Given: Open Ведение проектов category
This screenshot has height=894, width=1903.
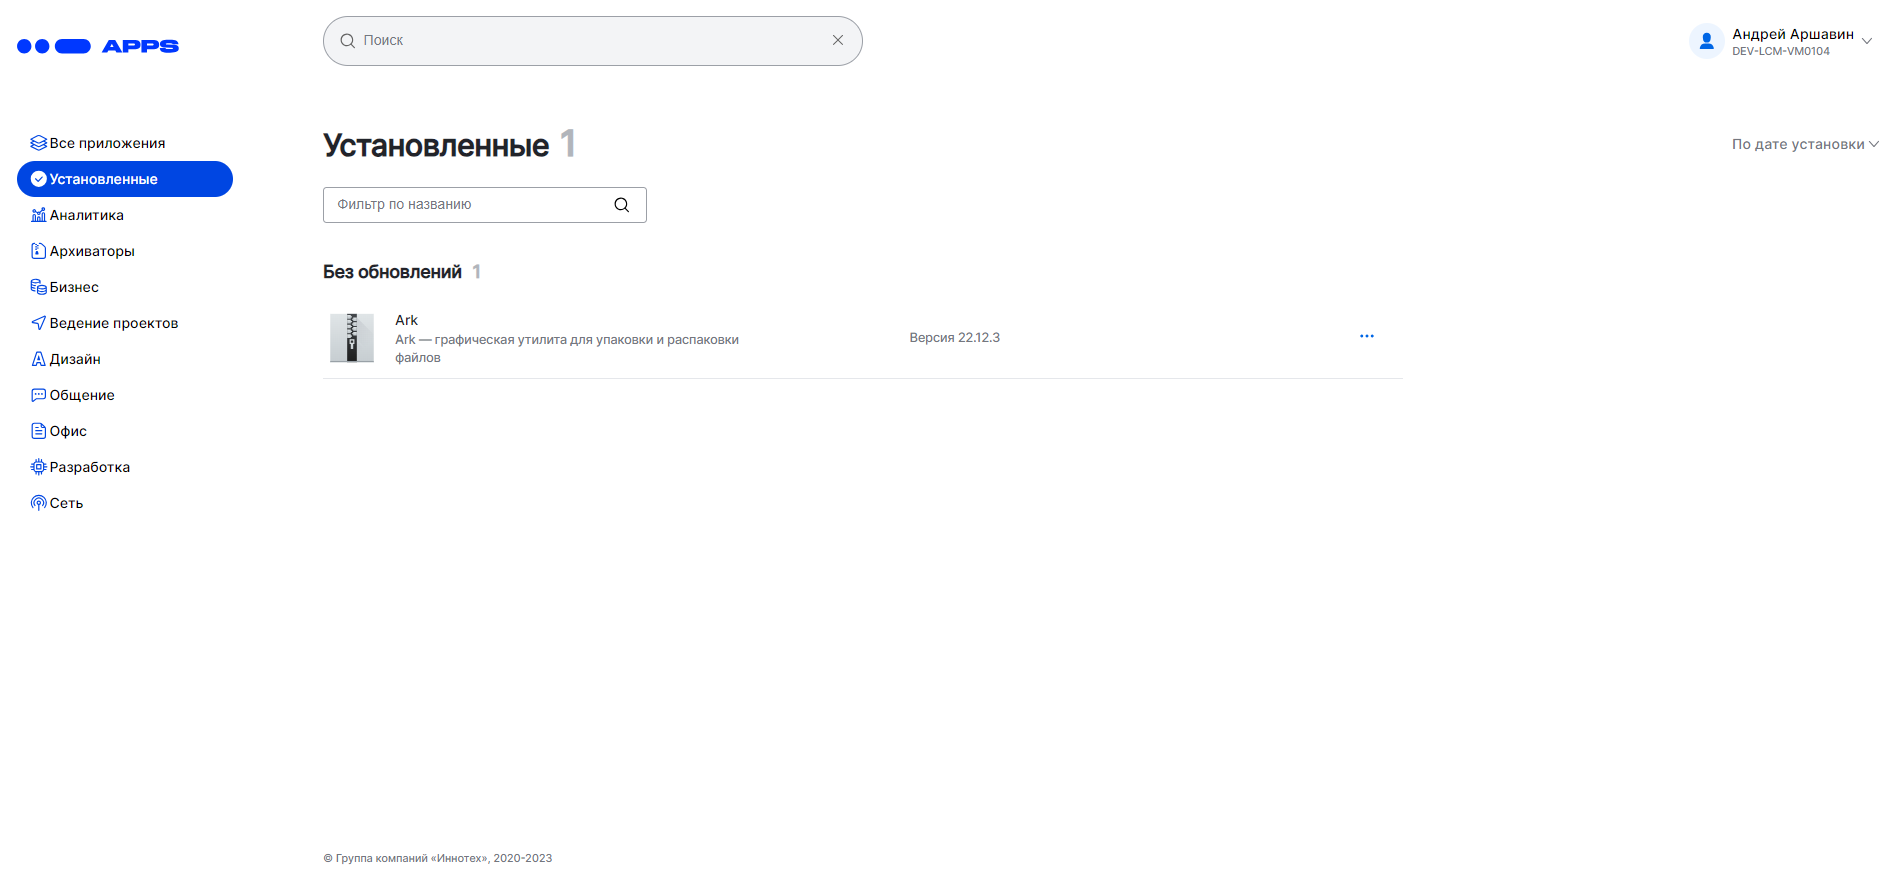Looking at the screenshot, I should 113,323.
